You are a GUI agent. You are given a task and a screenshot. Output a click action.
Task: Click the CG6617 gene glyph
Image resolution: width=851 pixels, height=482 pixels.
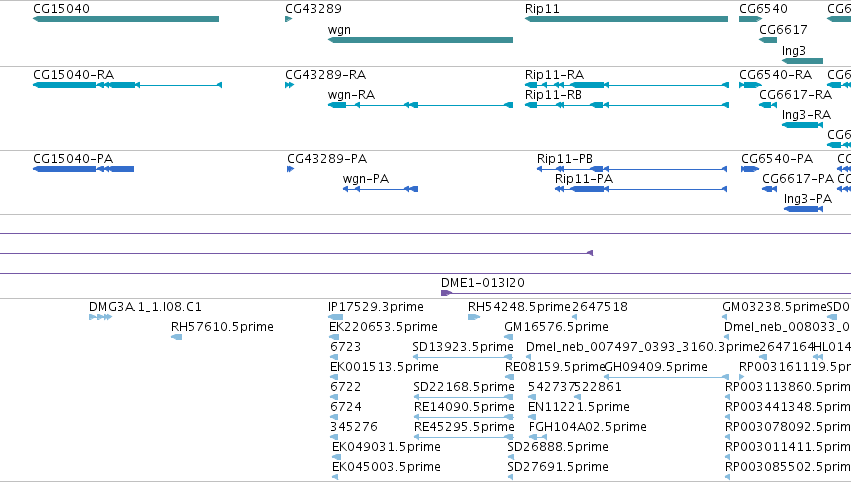coord(768,40)
